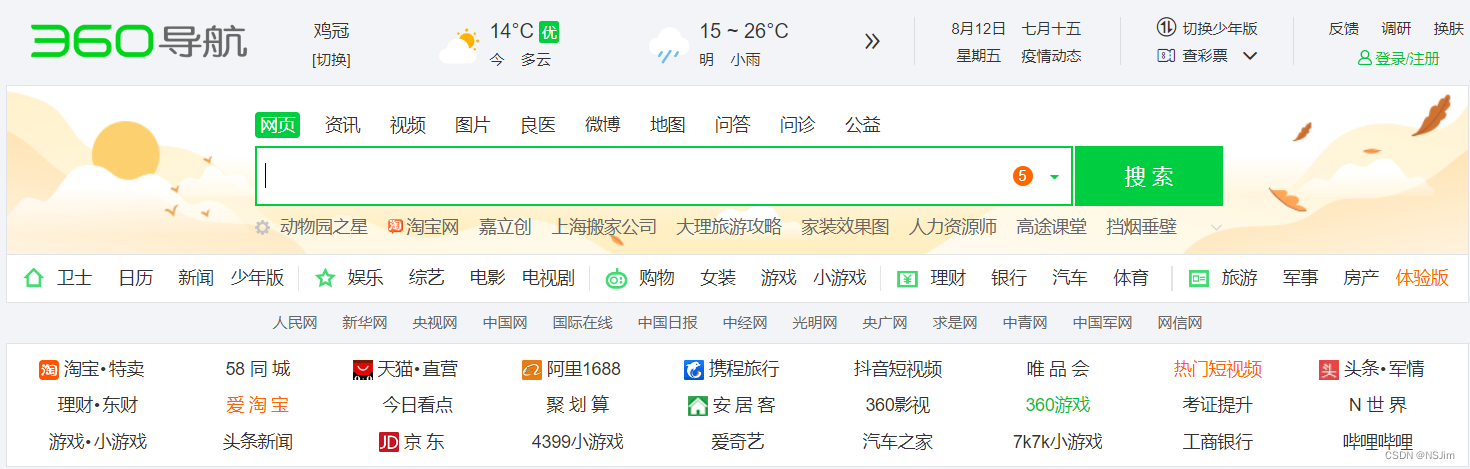Click the 大理旅游攻略 hot search word

coord(728,227)
